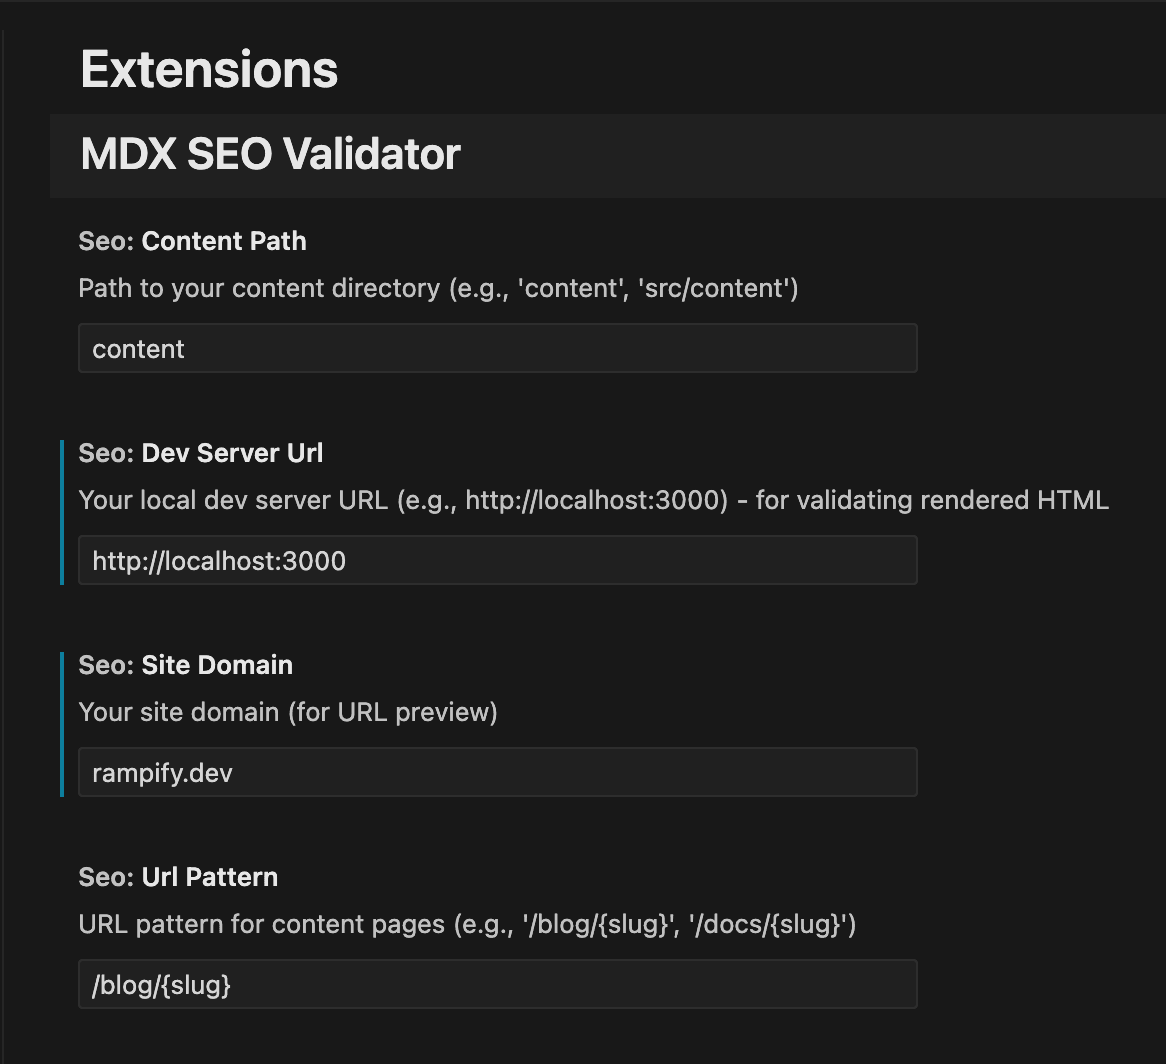
Task: Select the "Seo: Content Path" setting title
Action: tap(192, 241)
